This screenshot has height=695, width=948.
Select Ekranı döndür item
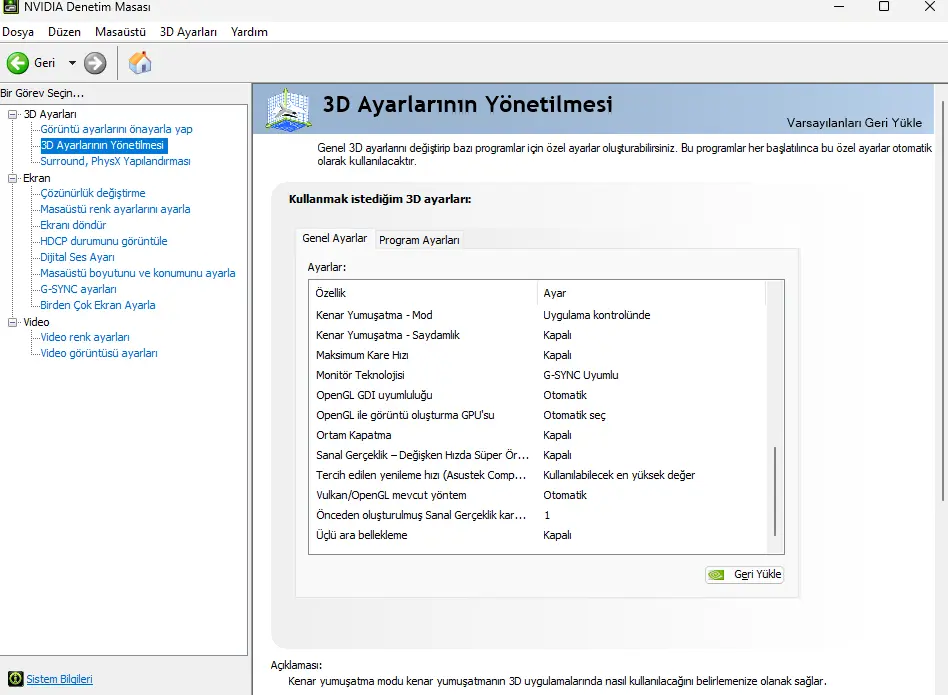point(73,225)
